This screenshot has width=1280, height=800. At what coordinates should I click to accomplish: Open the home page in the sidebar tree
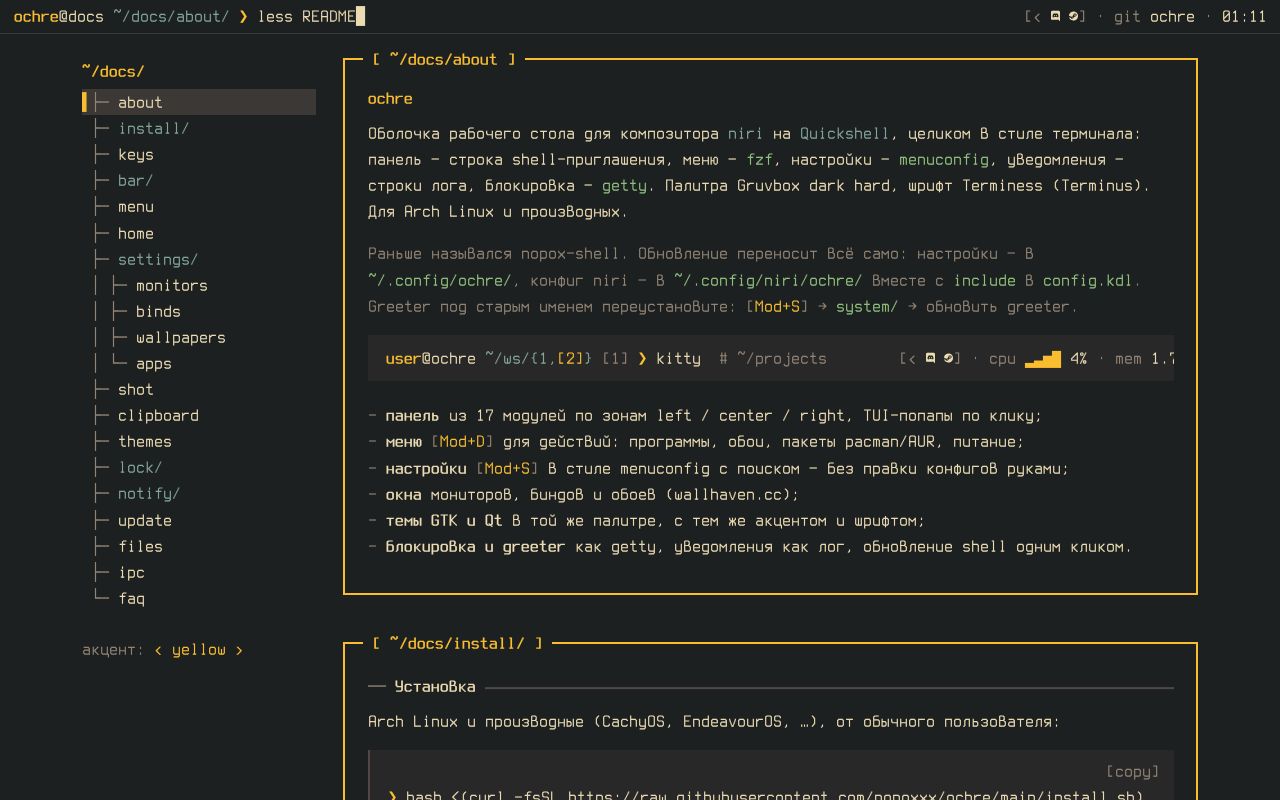click(x=136, y=233)
